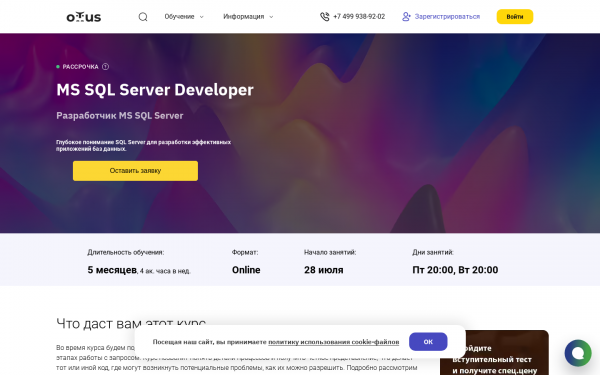The width and height of the screenshot is (600, 375).
Task: Click the Дни занятий label
Action: [x=433, y=252]
